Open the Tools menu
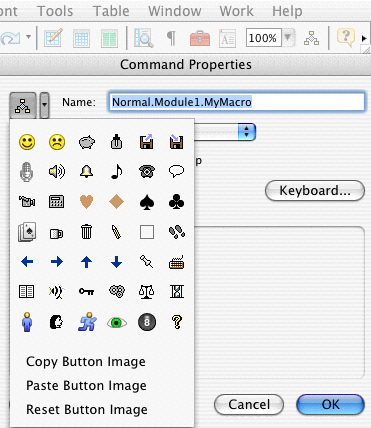Viewport: 371px width, 428px height. point(55,11)
